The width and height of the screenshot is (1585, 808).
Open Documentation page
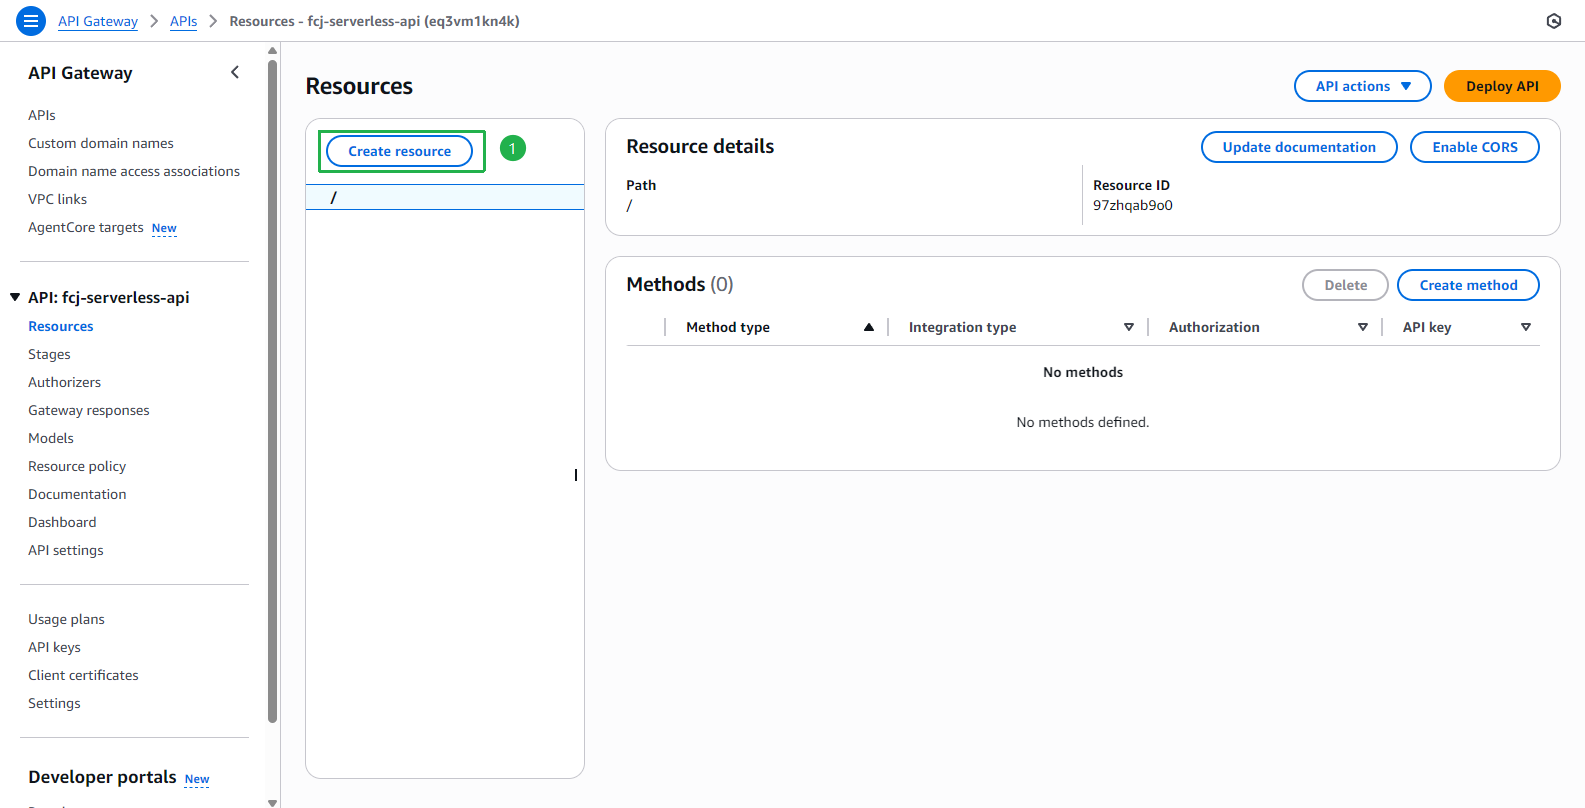coord(77,494)
